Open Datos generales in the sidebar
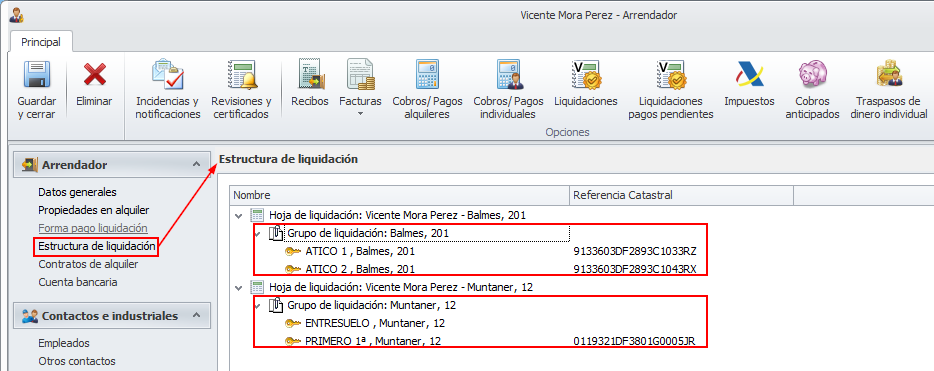The height and width of the screenshot is (371, 934). pos(77,192)
